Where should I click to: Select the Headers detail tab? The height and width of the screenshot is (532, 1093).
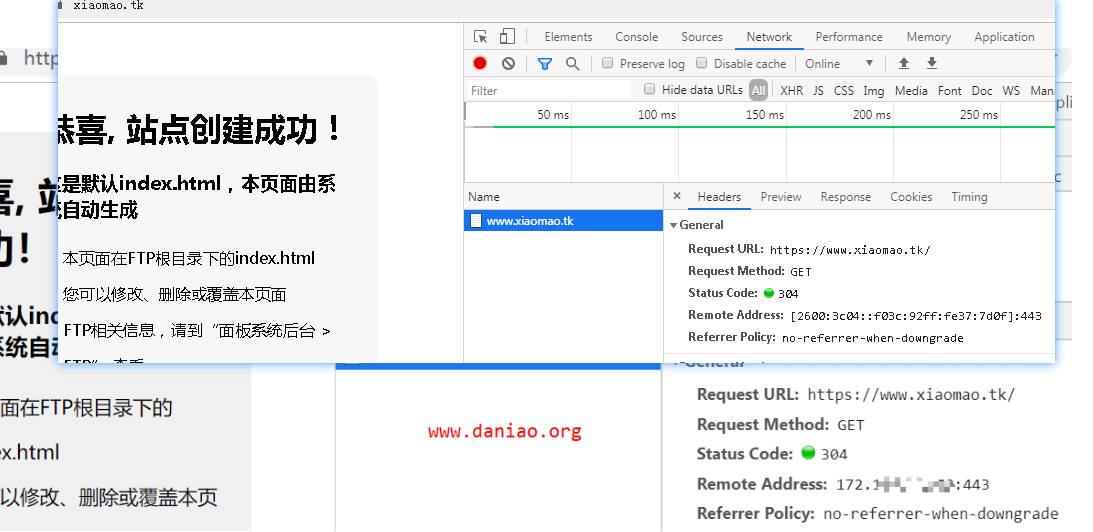pos(719,197)
